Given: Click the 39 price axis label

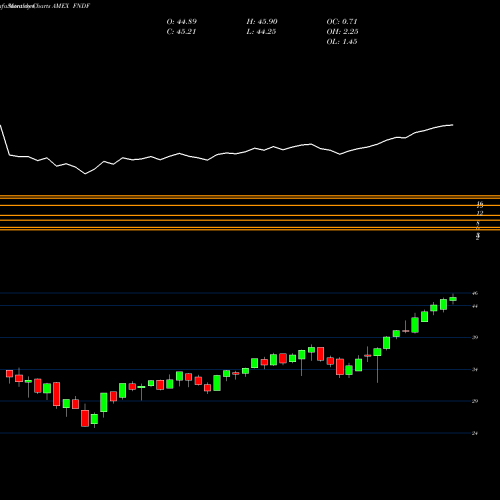Looking at the screenshot, I should tap(475, 337).
